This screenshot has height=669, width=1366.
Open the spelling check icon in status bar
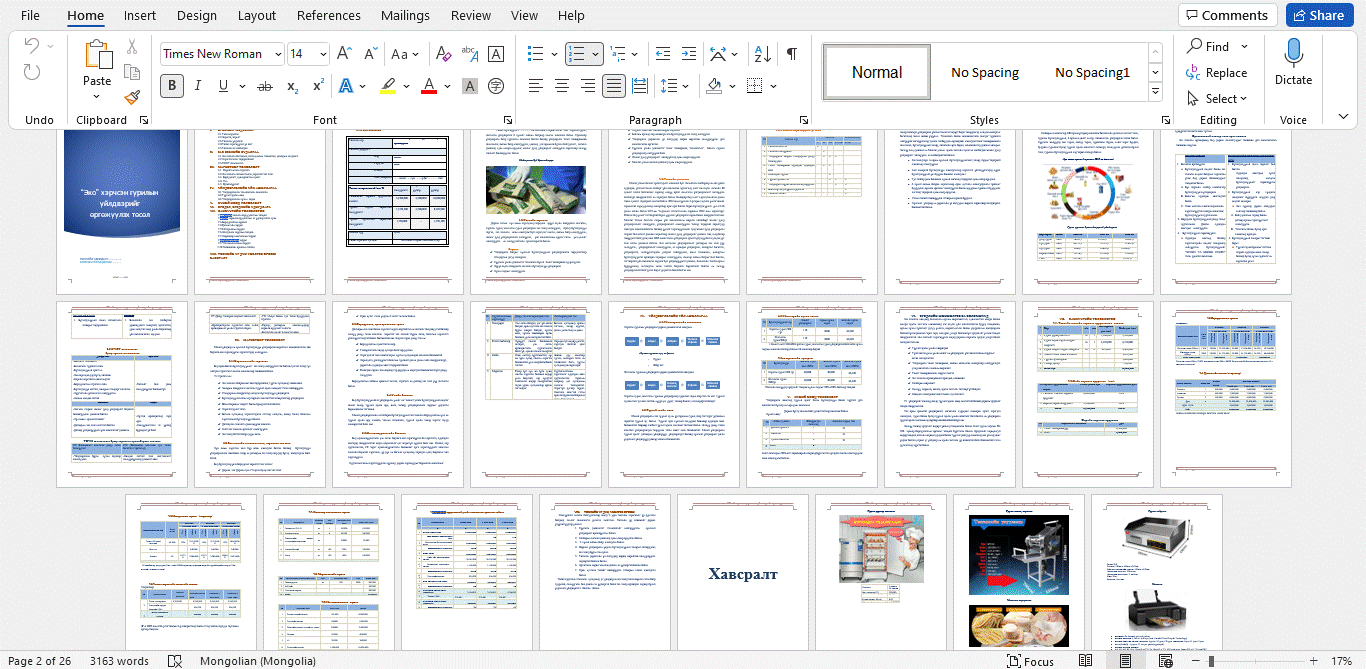[x=175, y=661]
